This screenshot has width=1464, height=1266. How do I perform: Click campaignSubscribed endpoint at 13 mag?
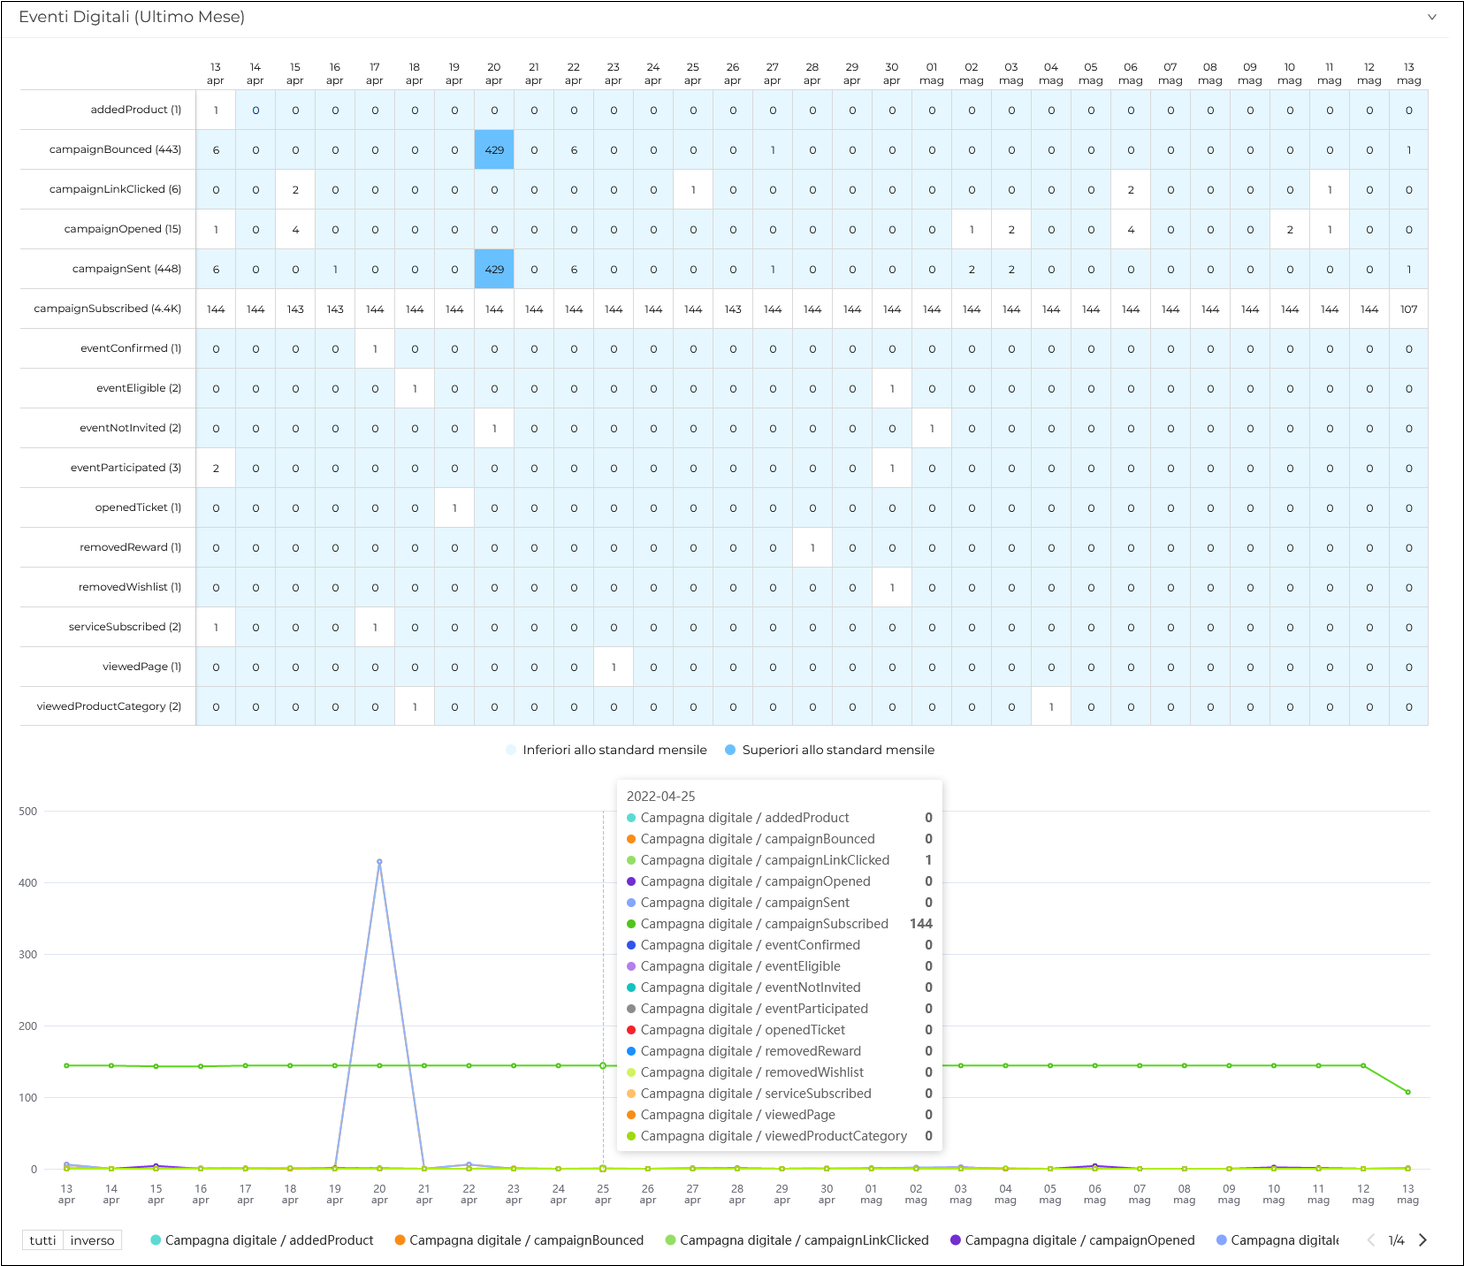pos(1408,1092)
